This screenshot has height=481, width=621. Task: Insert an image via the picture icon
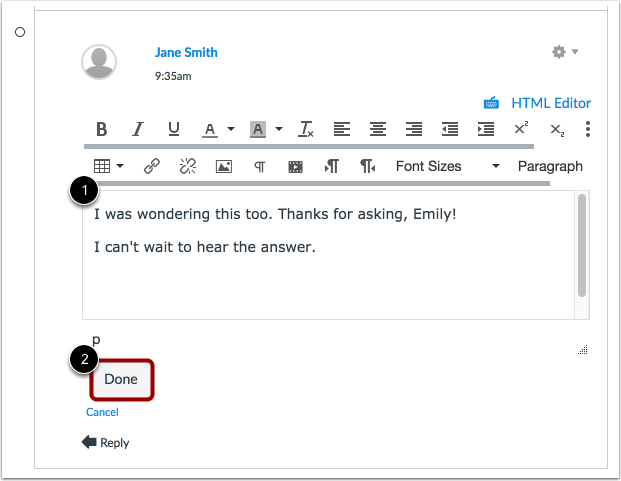(224, 167)
